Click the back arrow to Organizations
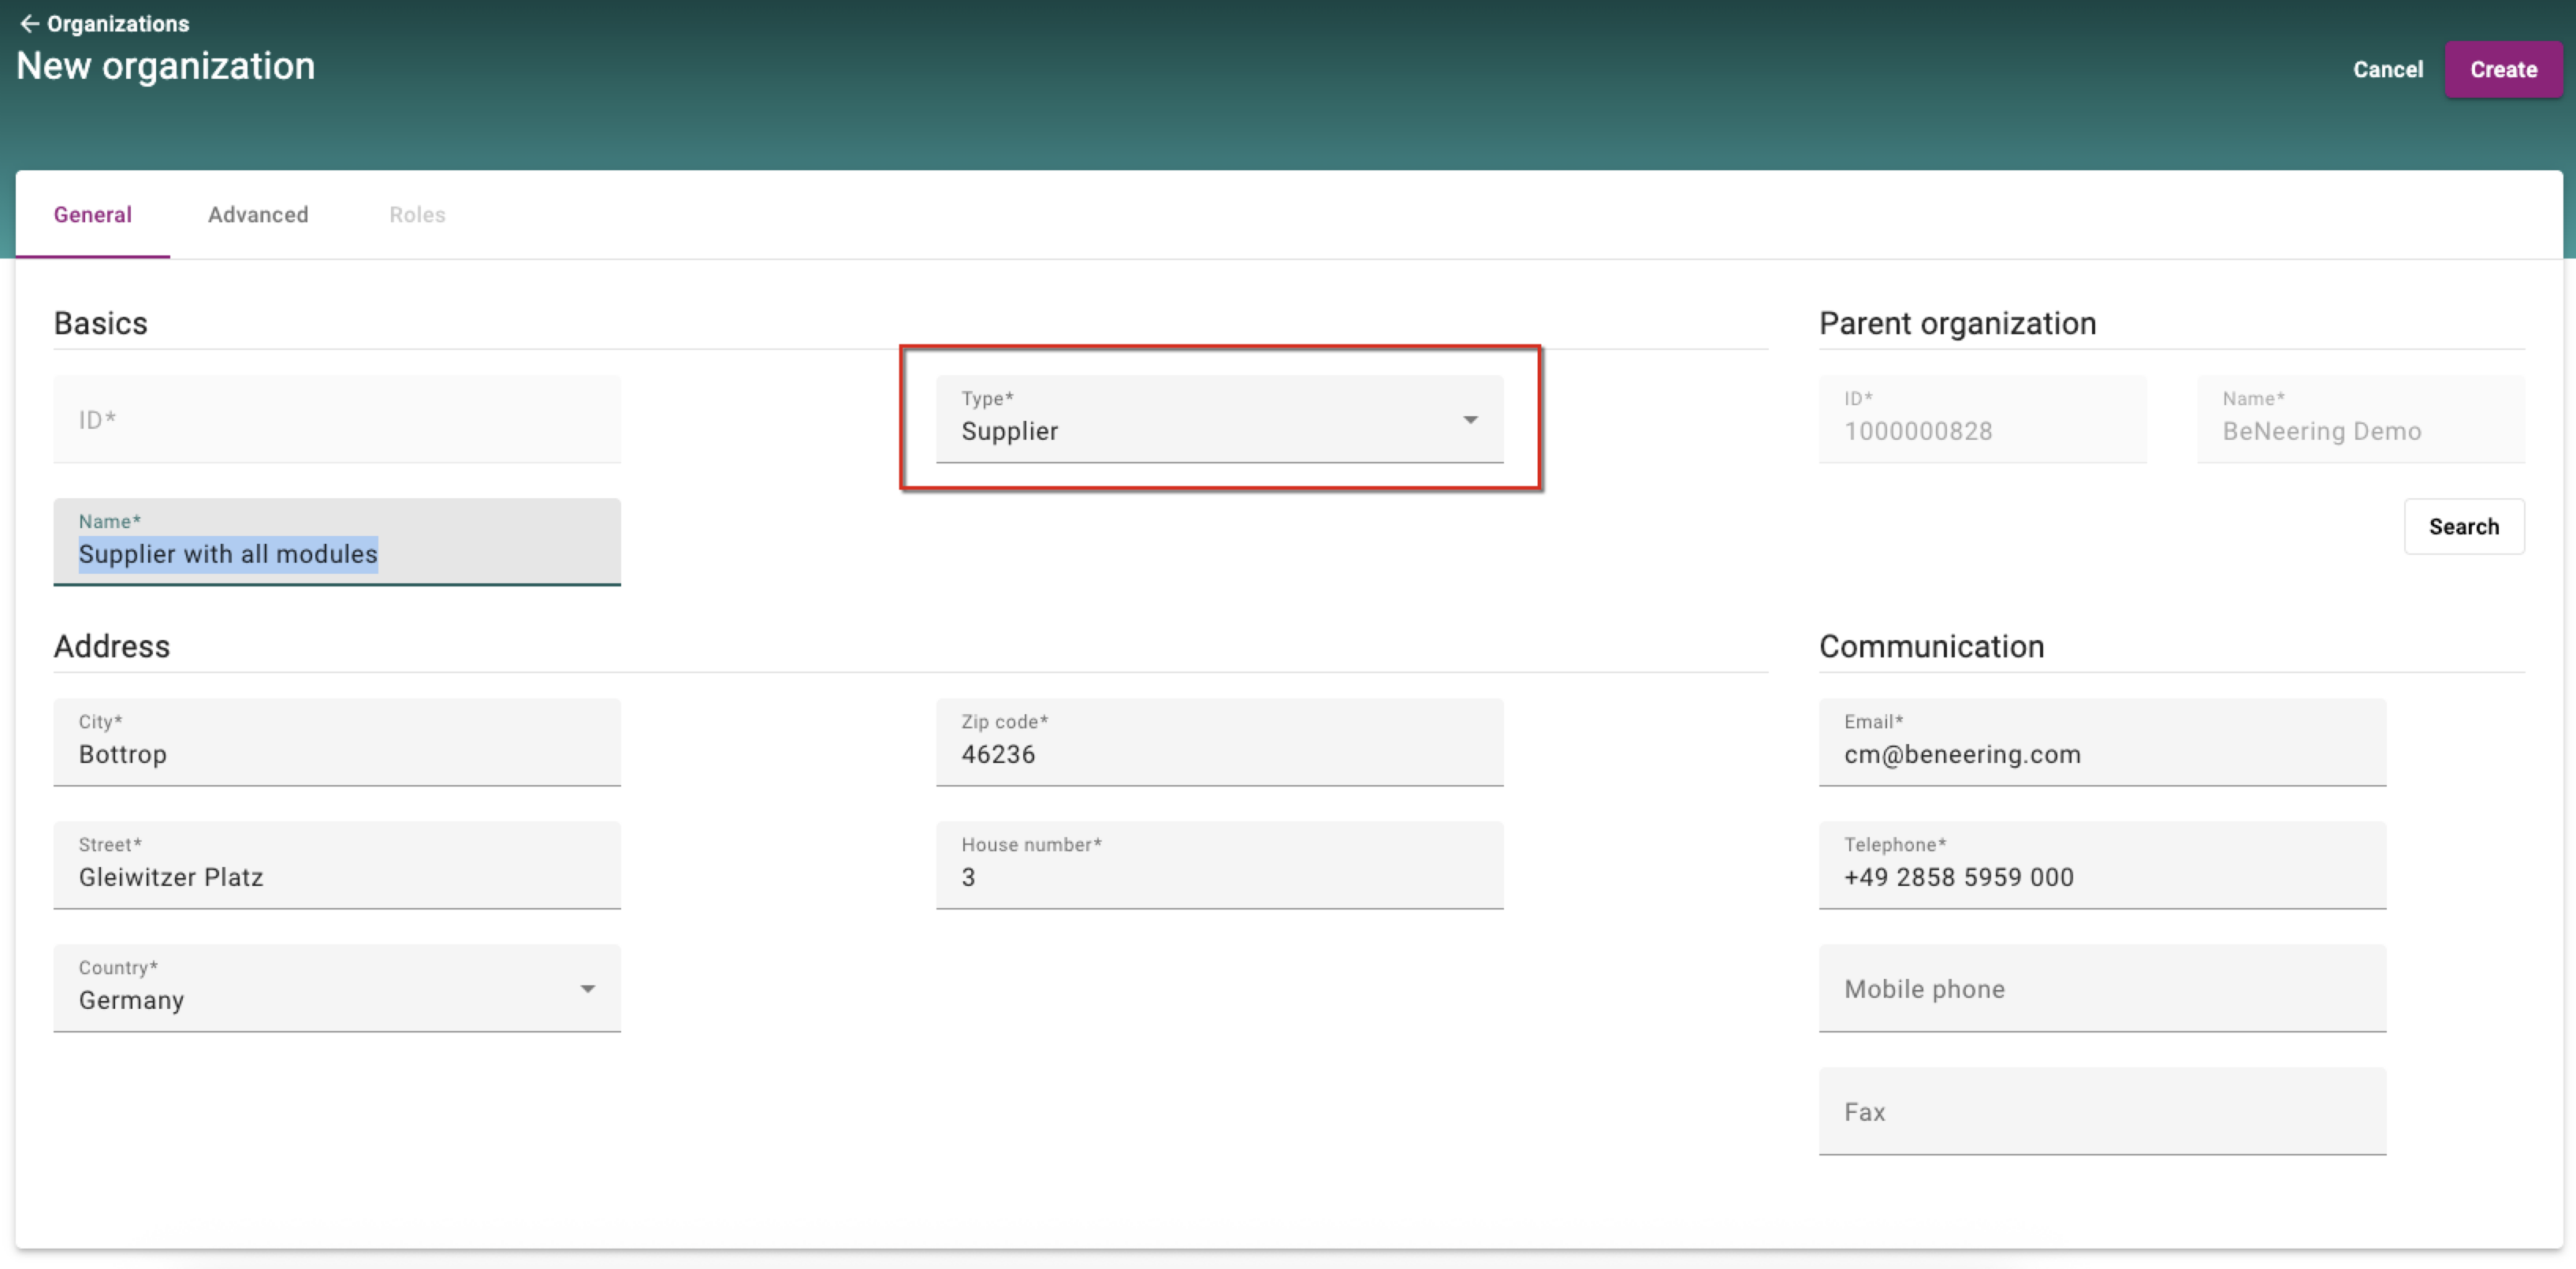Image resolution: width=2576 pixels, height=1269 pixels. pos(29,23)
